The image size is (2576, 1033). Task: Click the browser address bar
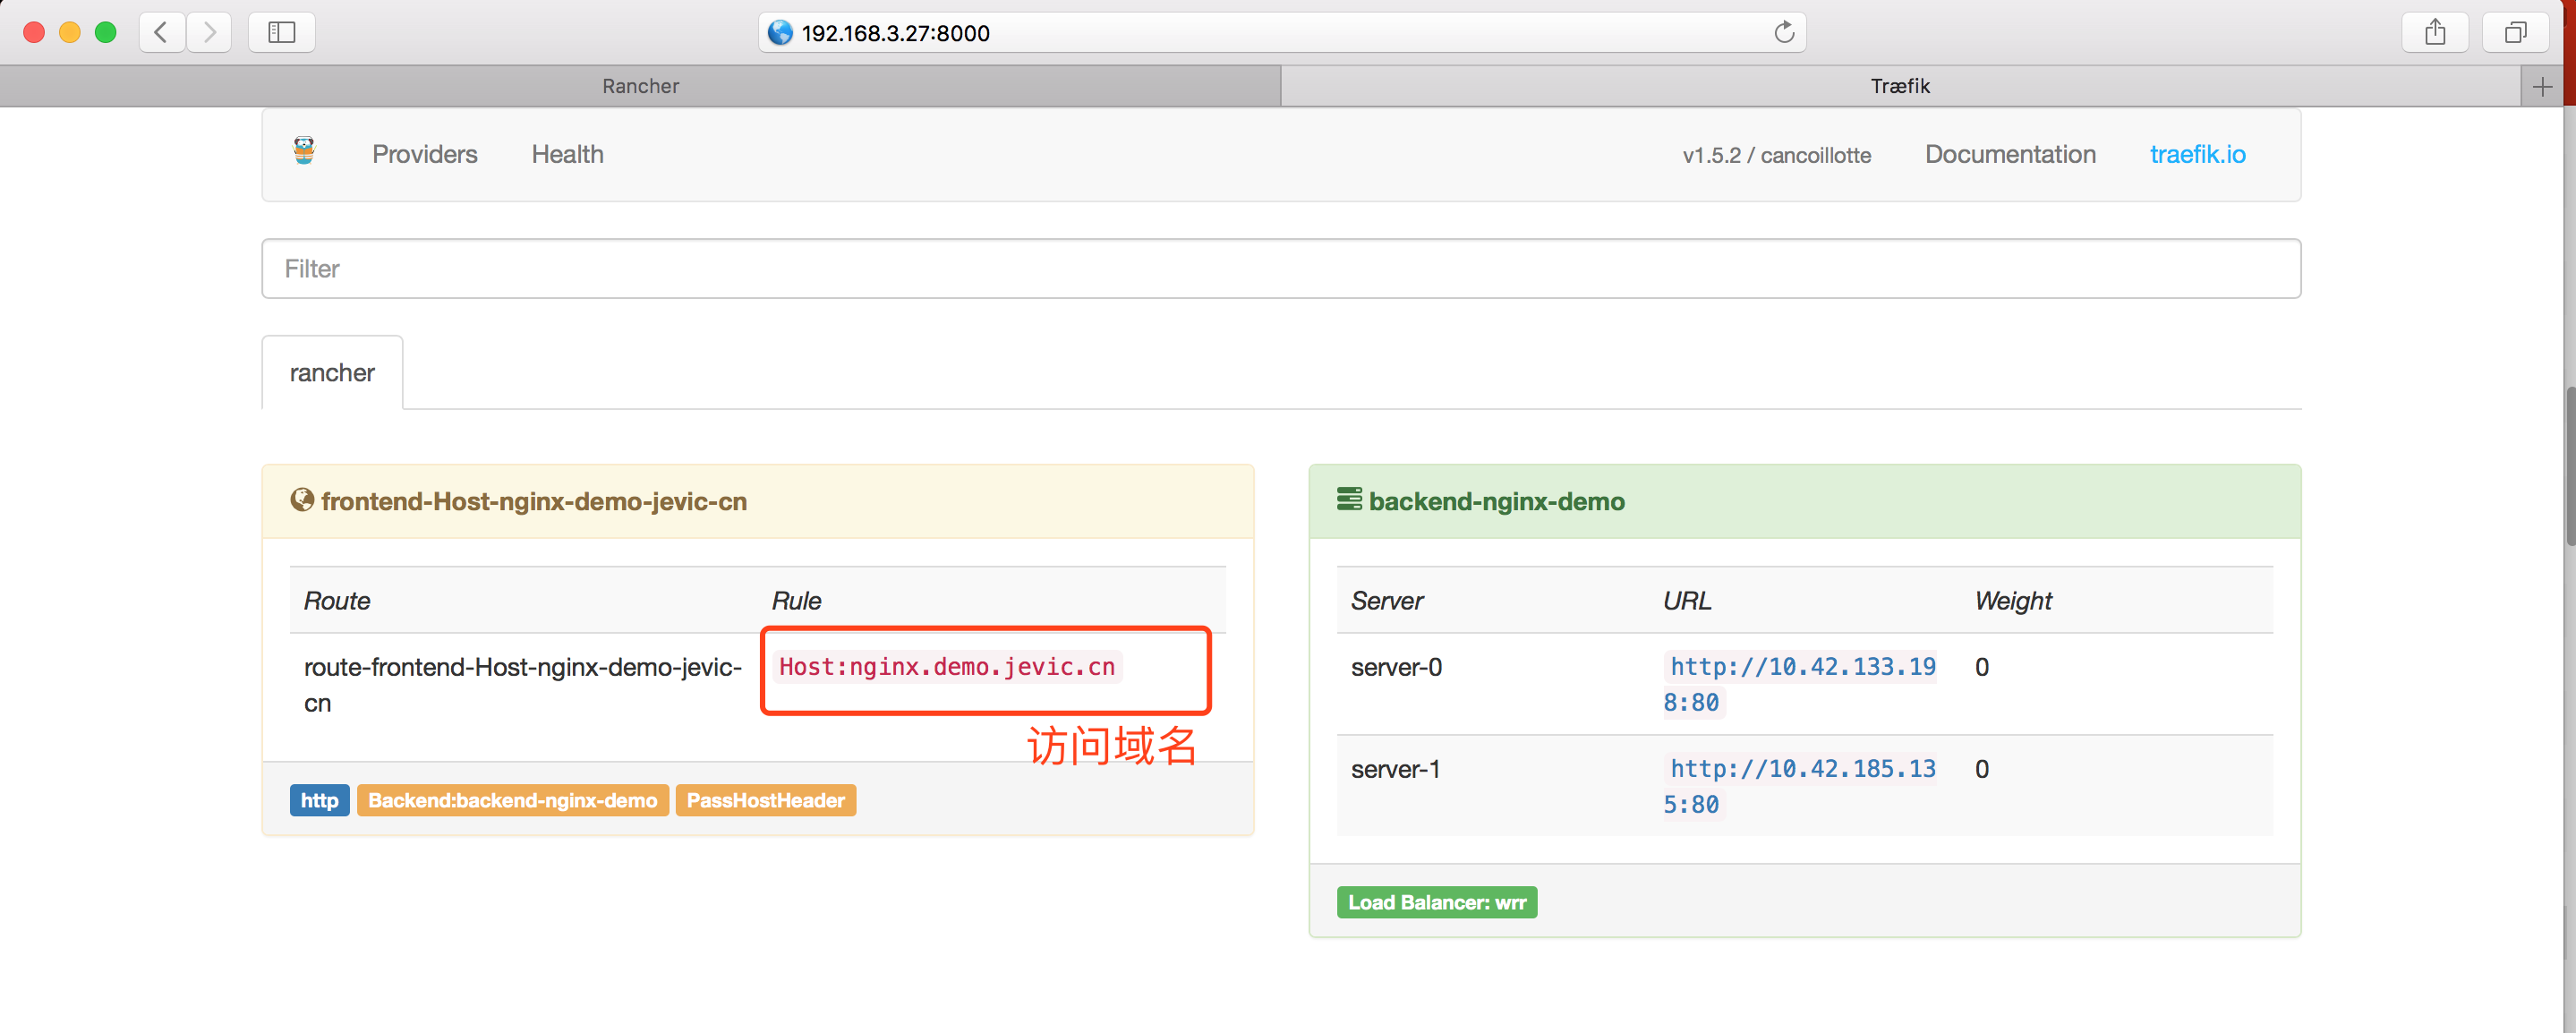click(x=1270, y=32)
